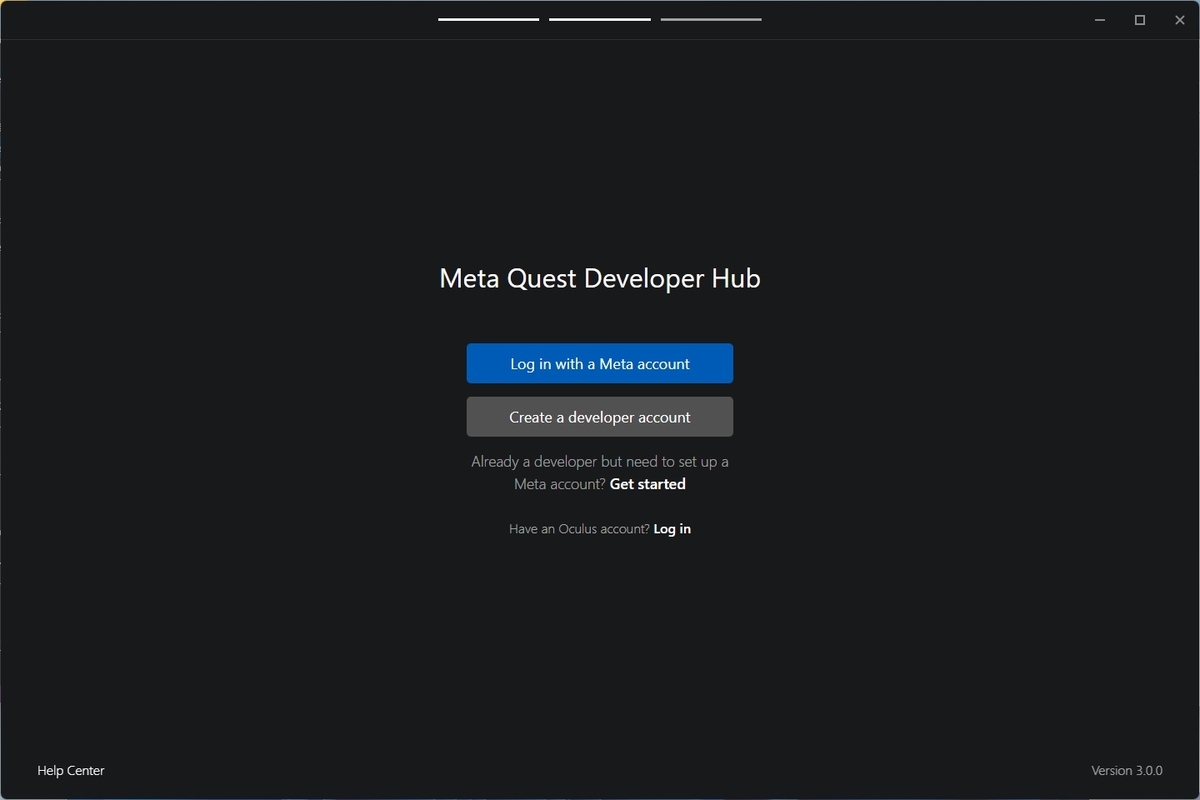Close the Meta Quest Developer Hub window
Viewport: 1200px width, 800px height.
click(1179, 19)
